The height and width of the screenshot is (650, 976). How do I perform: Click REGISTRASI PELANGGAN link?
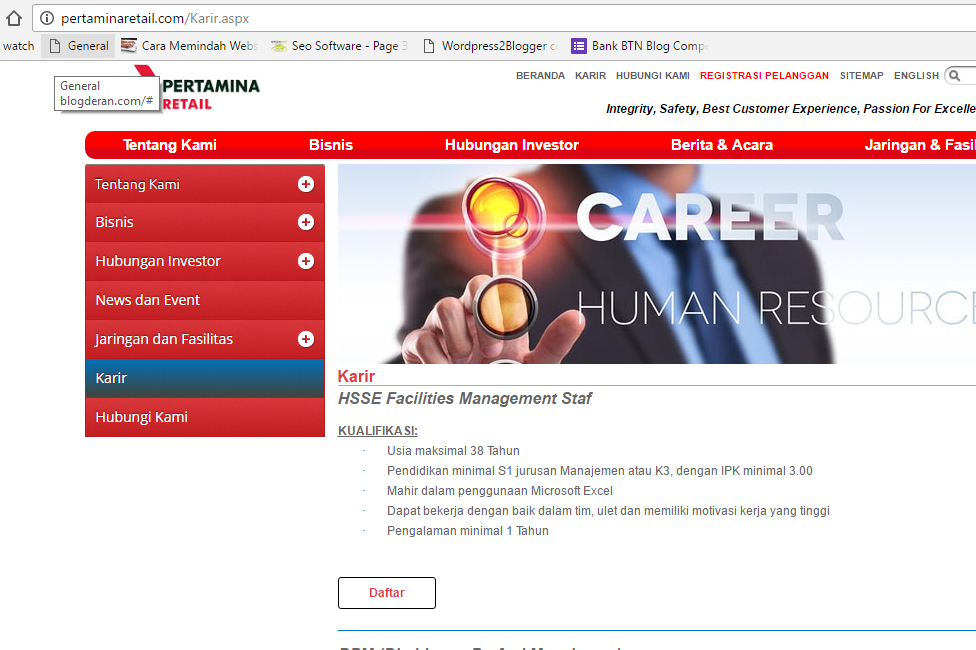[x=764, y=75]
